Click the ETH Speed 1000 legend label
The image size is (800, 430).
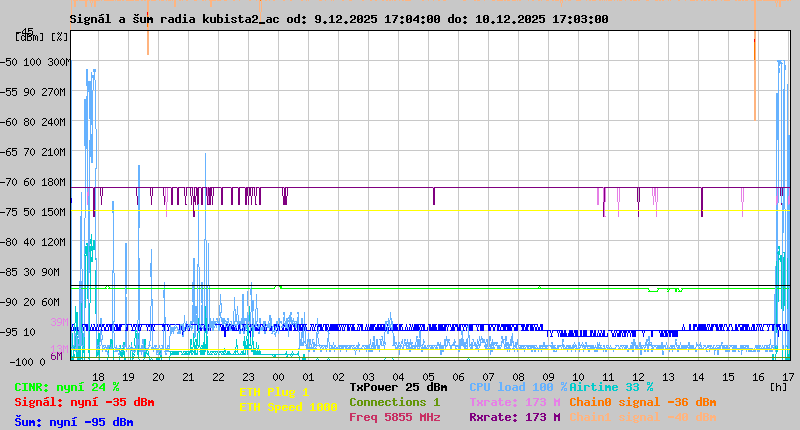pos(288,408)
